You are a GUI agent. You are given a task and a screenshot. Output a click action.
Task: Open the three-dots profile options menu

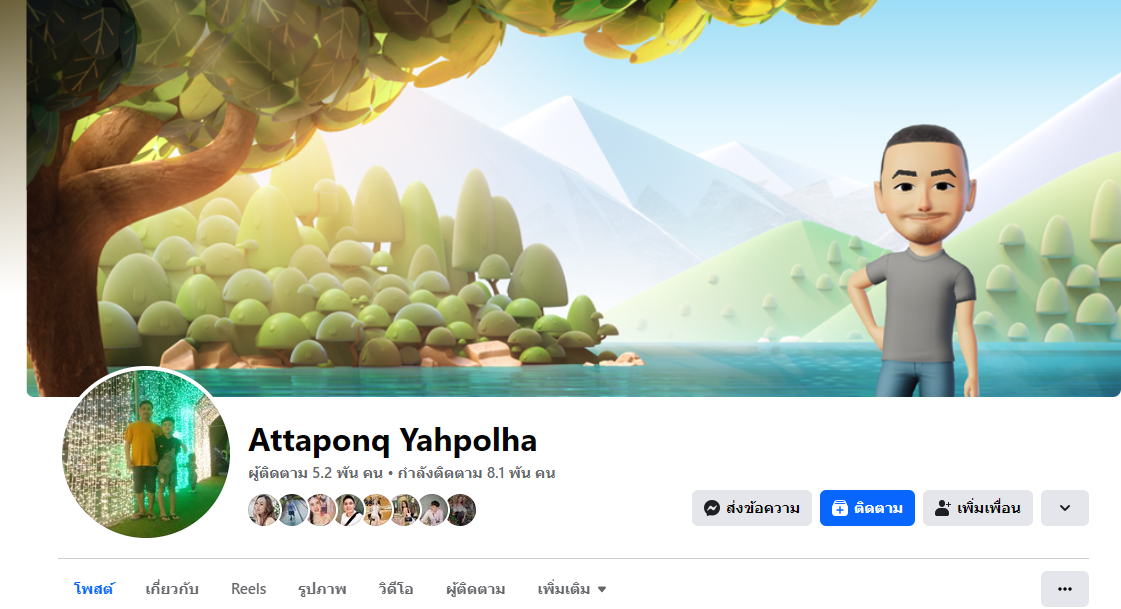(1065, 589)
